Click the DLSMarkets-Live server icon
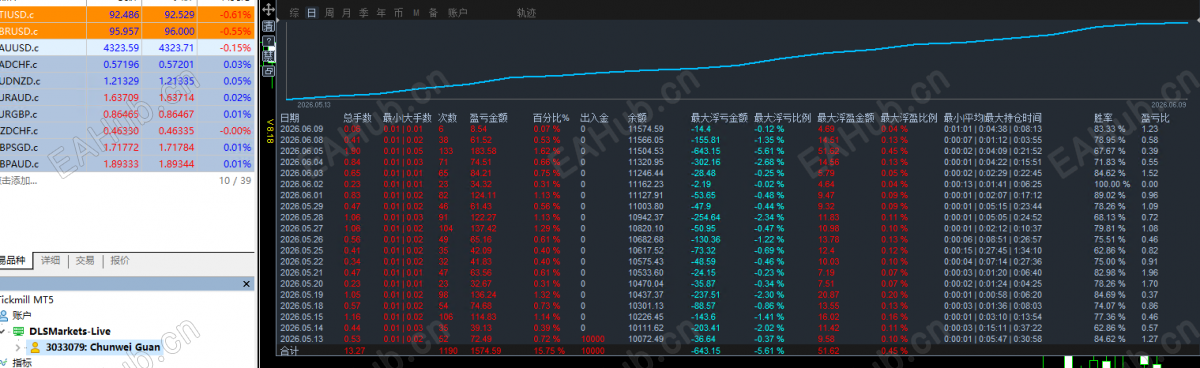This screenshot has width=1200, height=368. point(18,331)
